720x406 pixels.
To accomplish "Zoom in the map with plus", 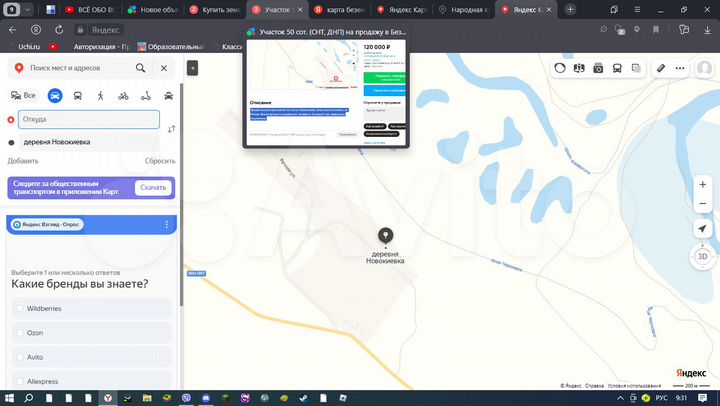I will [703, 185].
